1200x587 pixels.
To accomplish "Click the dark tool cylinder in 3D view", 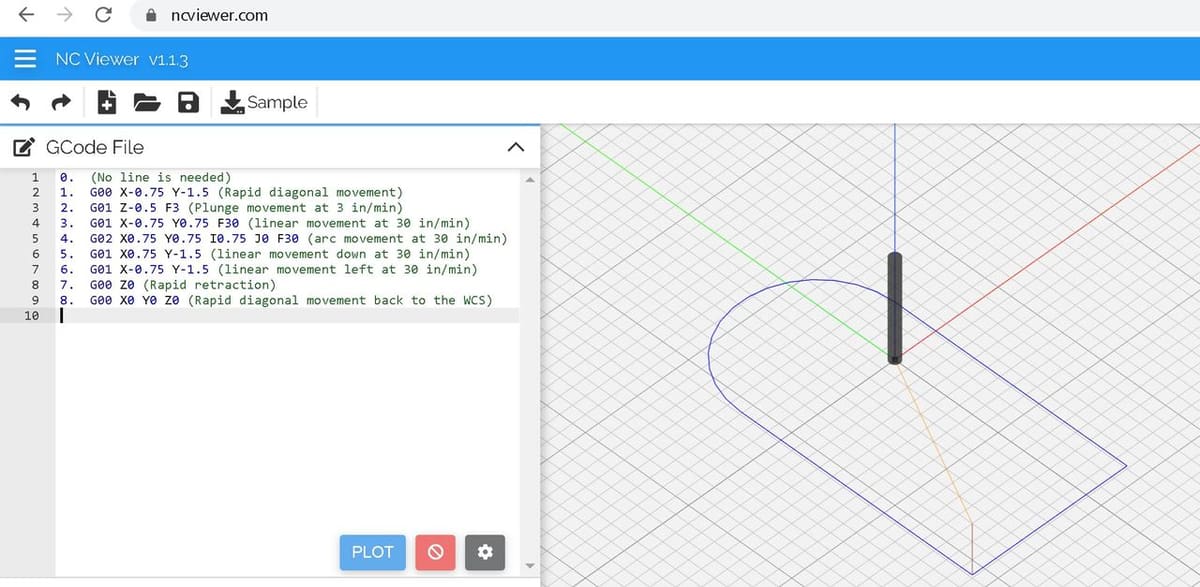I will click(x=894, y=308).
